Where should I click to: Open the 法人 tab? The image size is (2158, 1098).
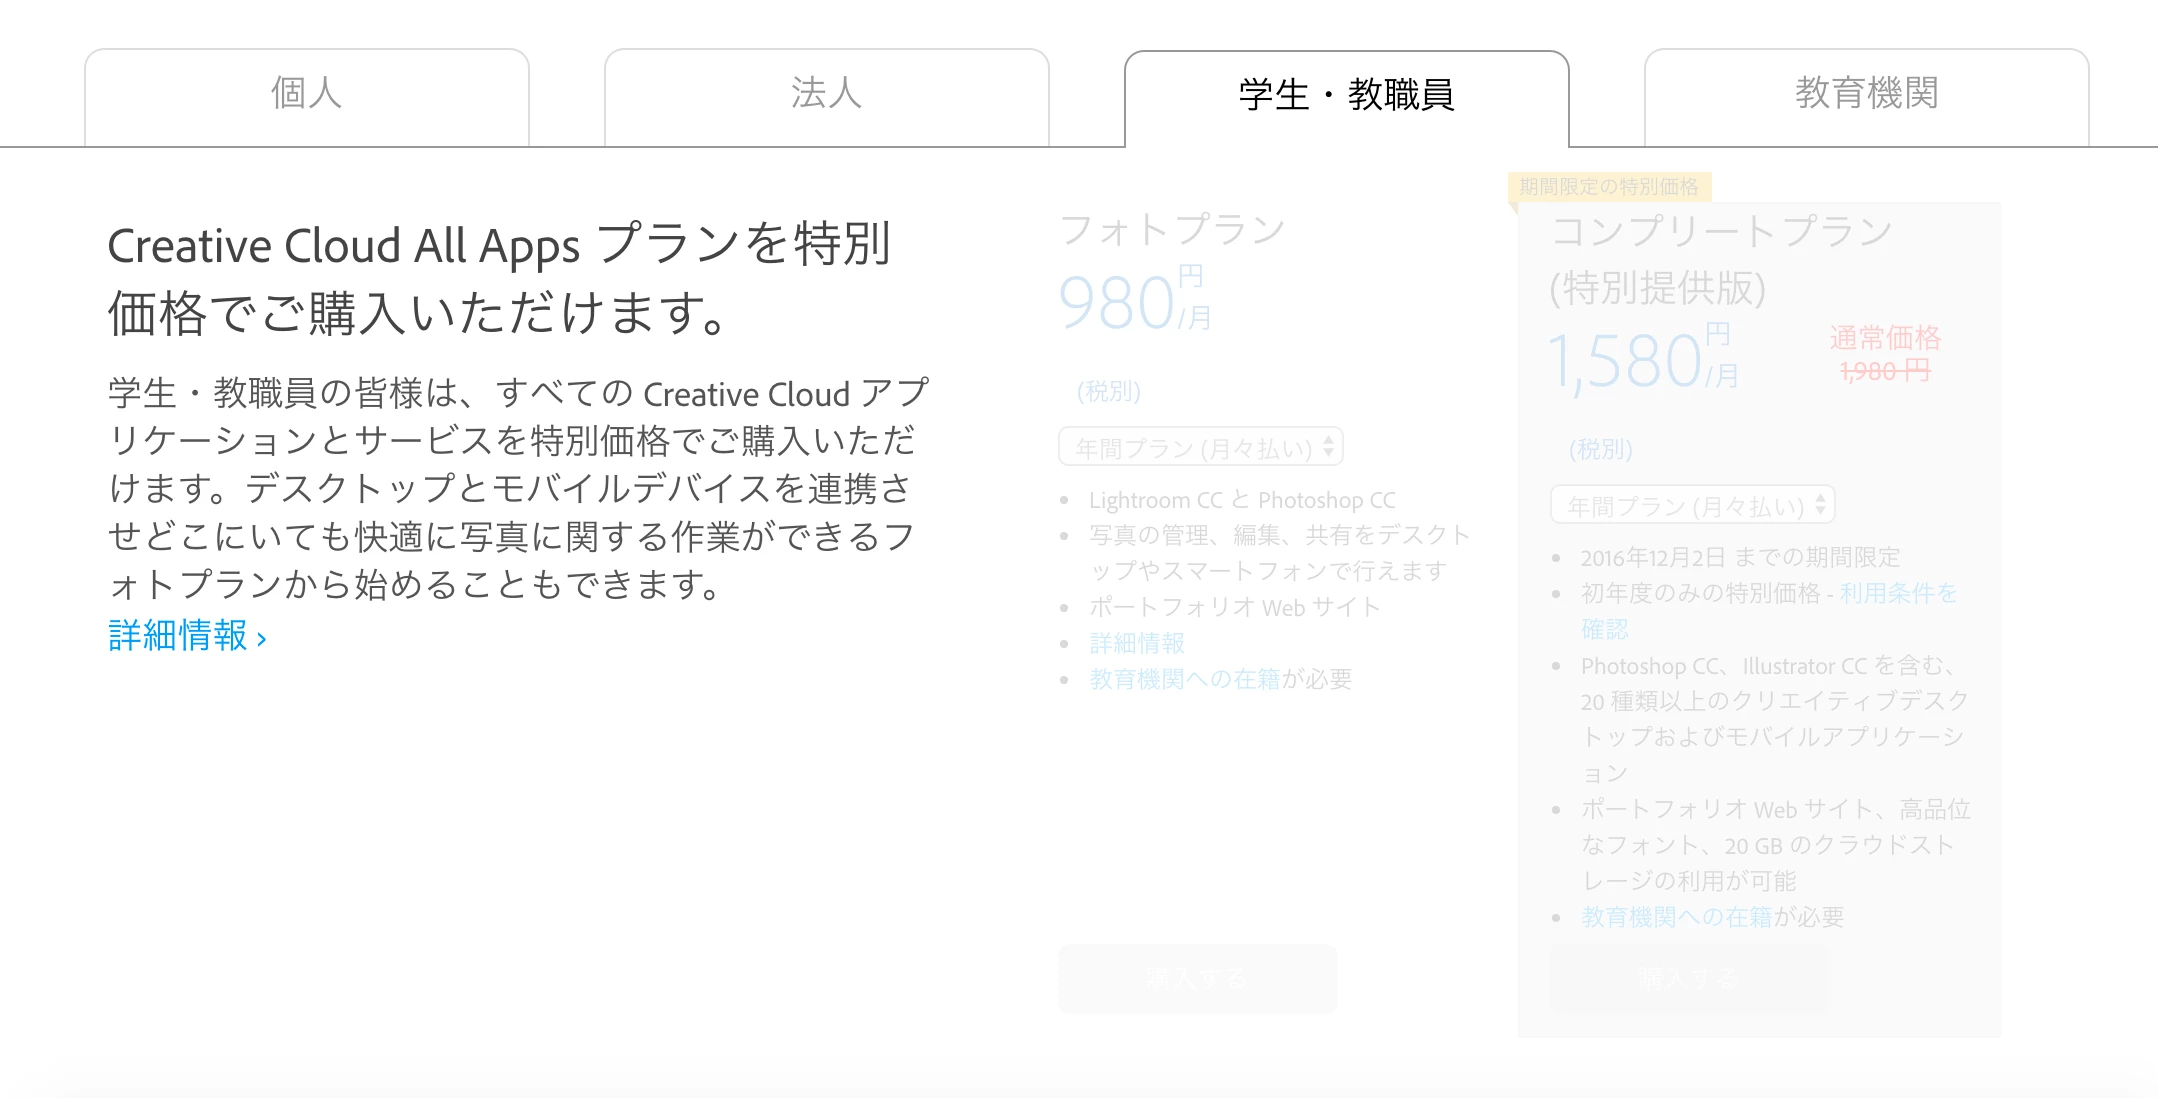click(826, 96)
